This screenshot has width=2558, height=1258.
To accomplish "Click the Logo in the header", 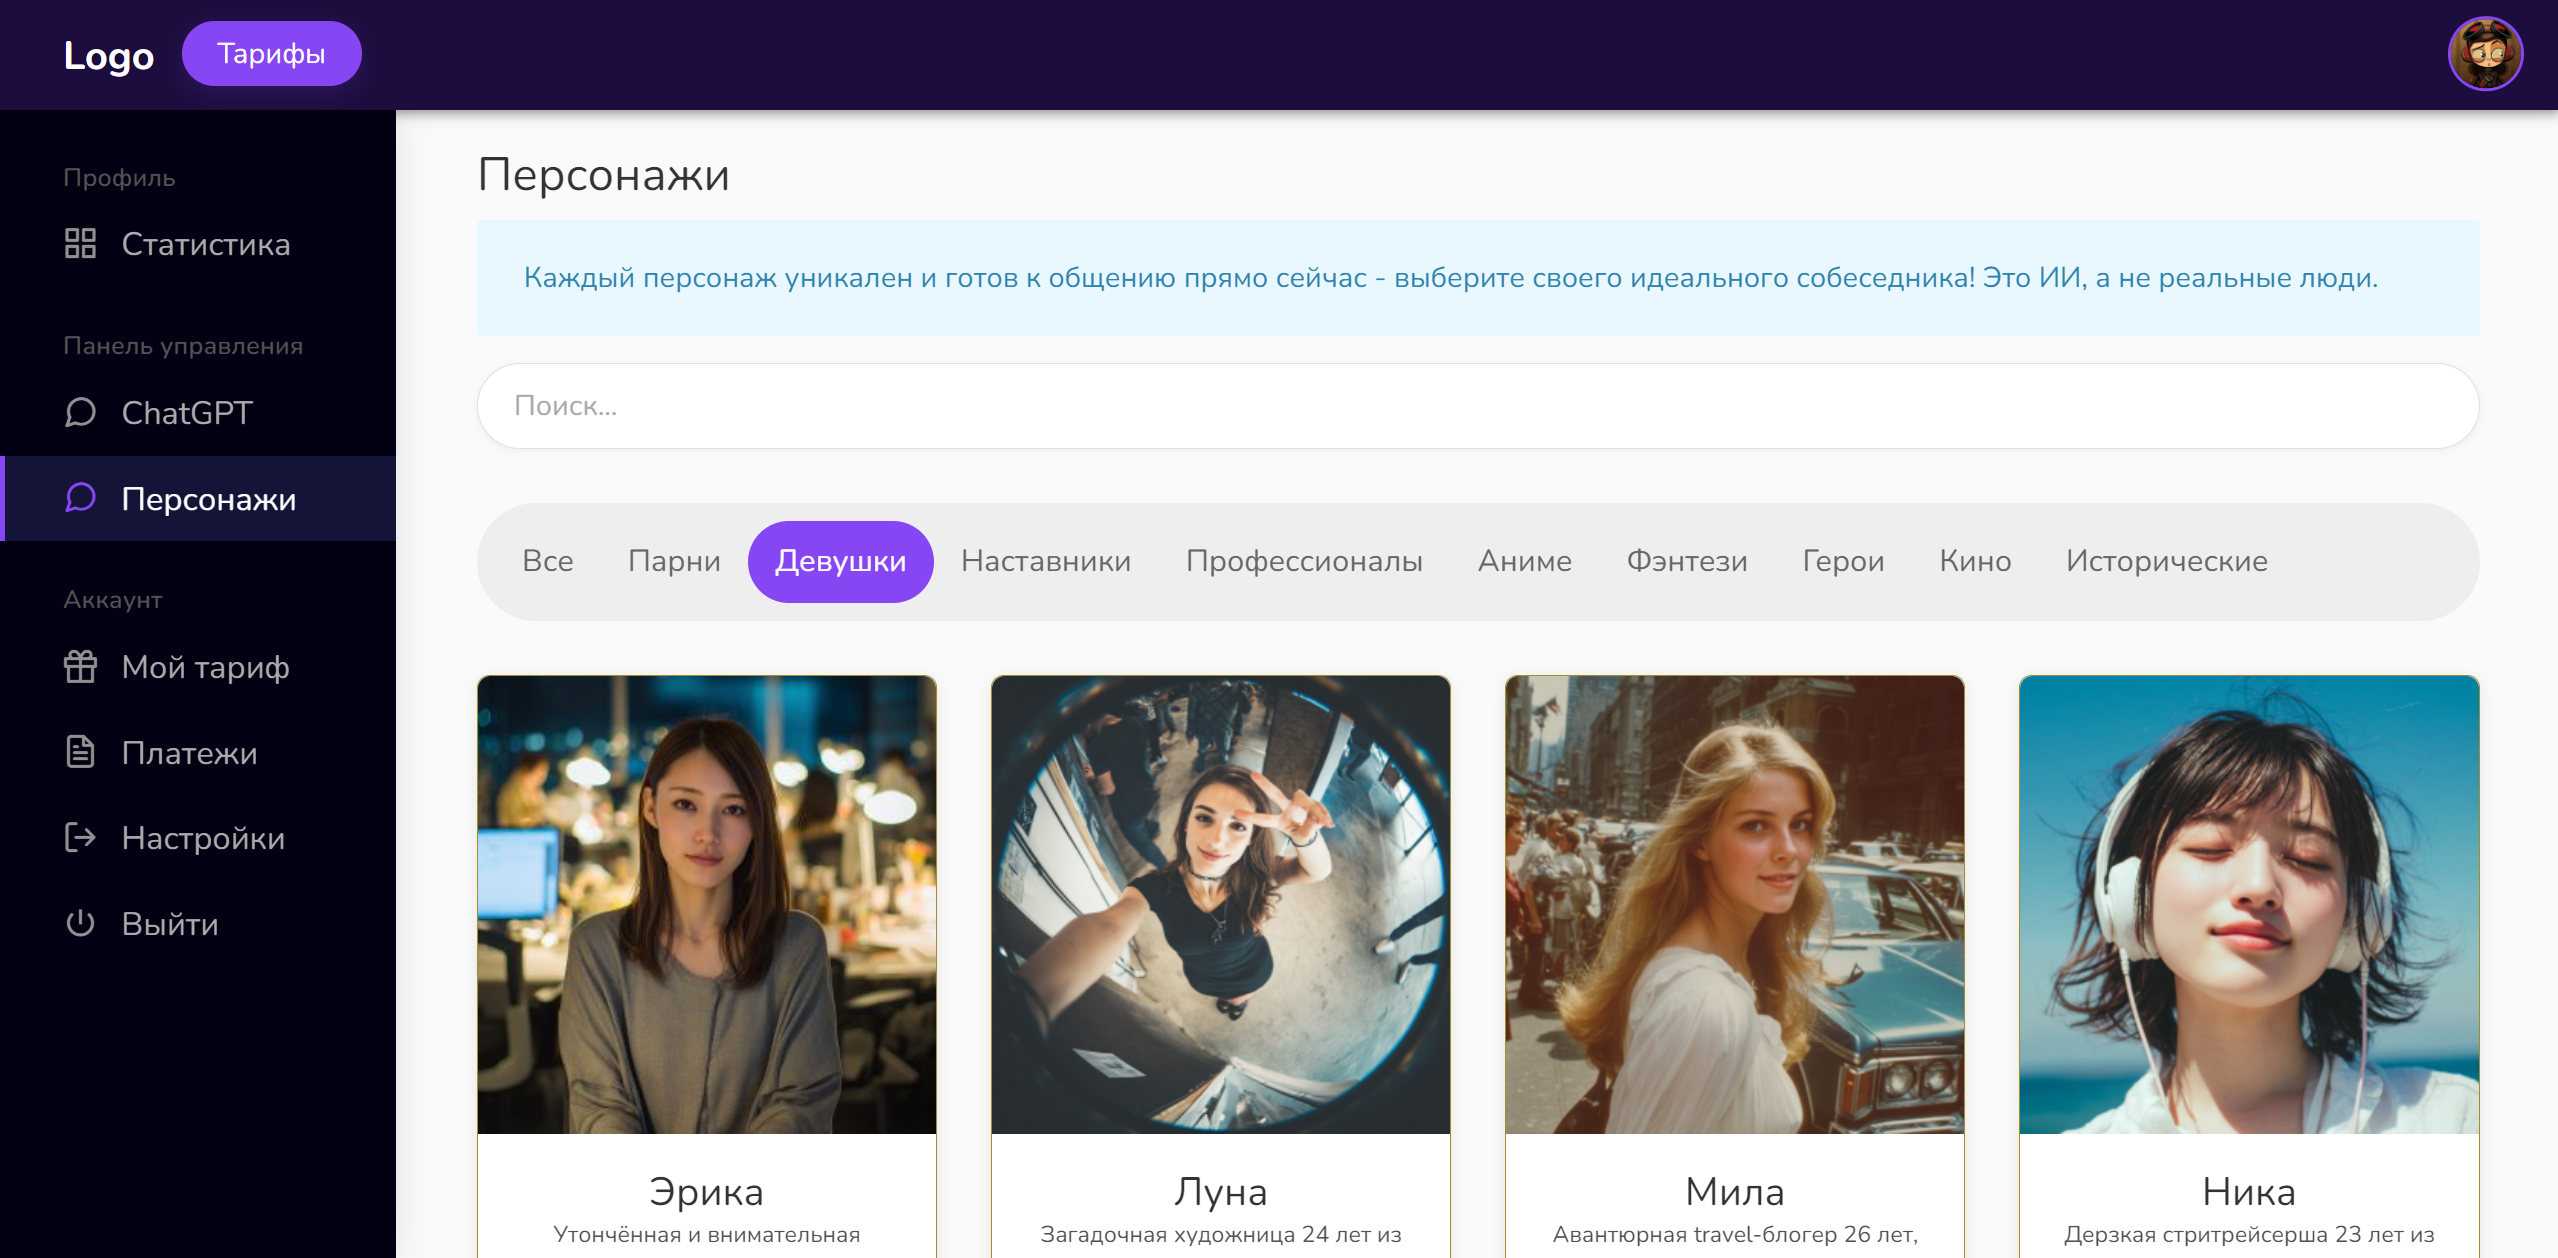I will (108, 55).
